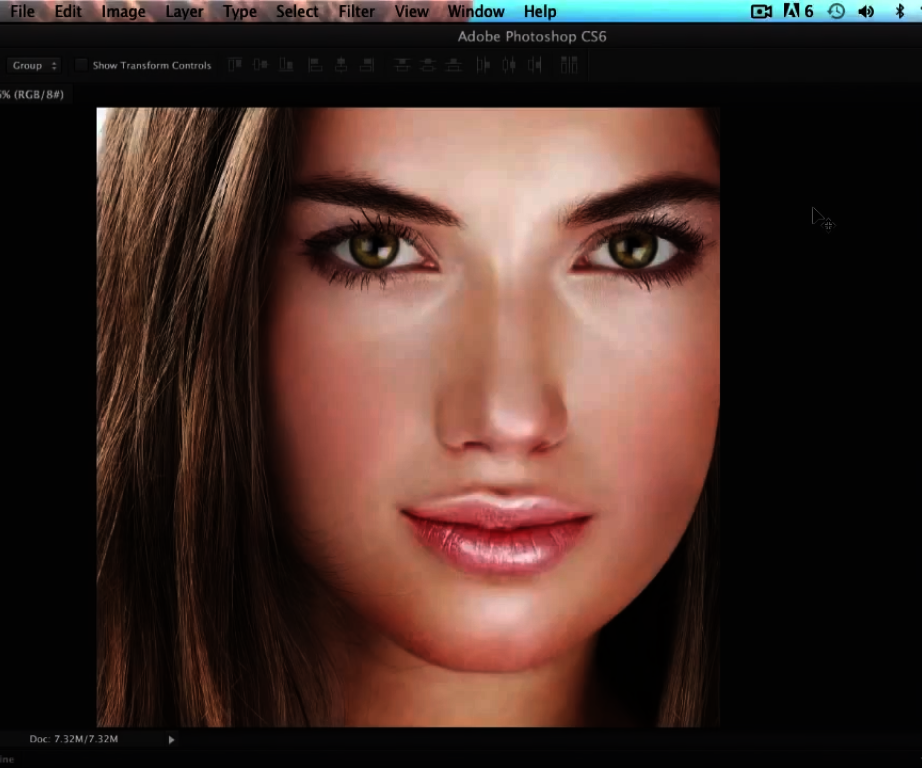Select the align bottom edges icon
This screenshot has height=768, width=922.
(286, 64)
